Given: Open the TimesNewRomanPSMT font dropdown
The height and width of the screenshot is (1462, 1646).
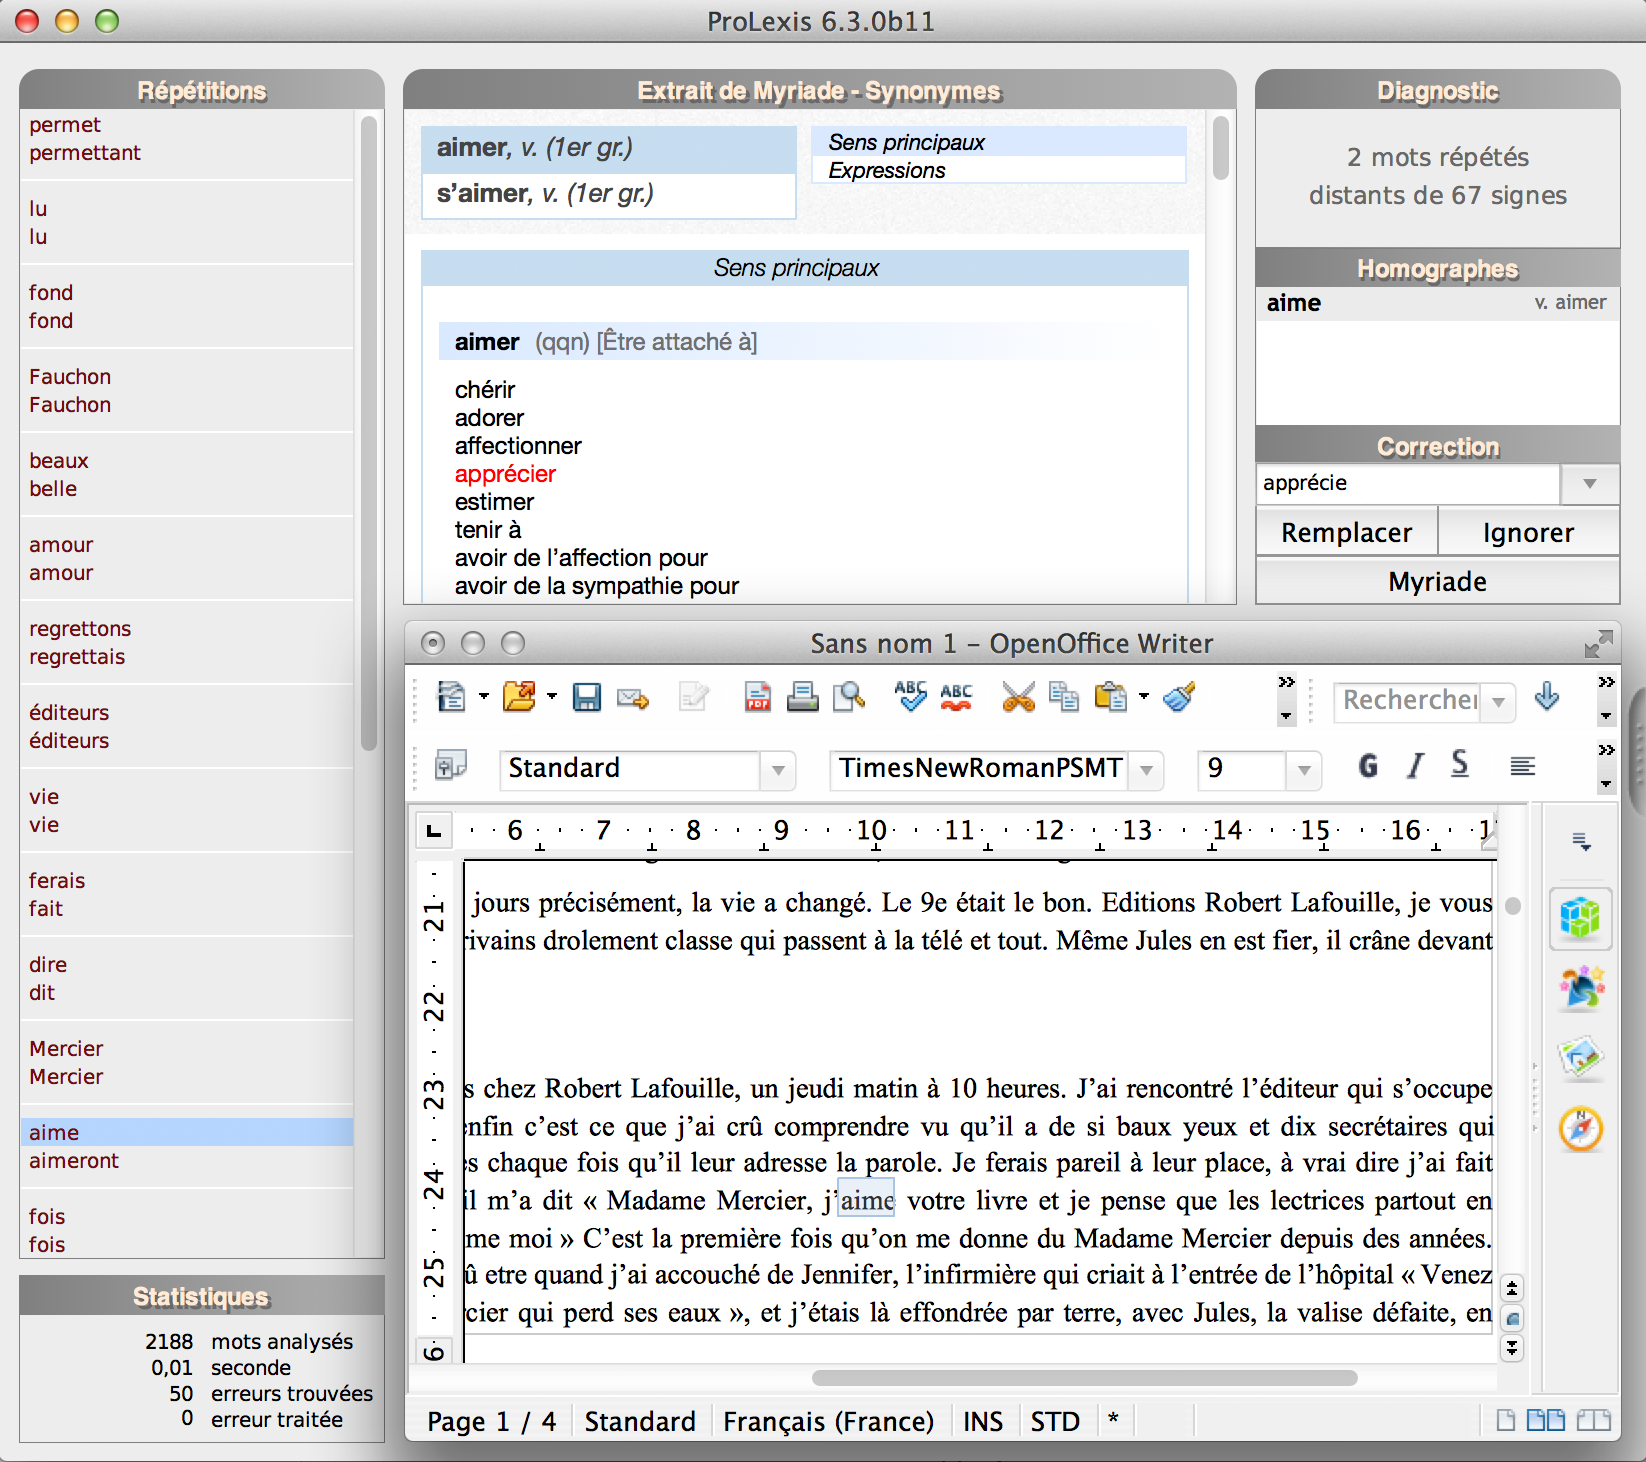Looking at the screenshot, I should pos(1147,770).
